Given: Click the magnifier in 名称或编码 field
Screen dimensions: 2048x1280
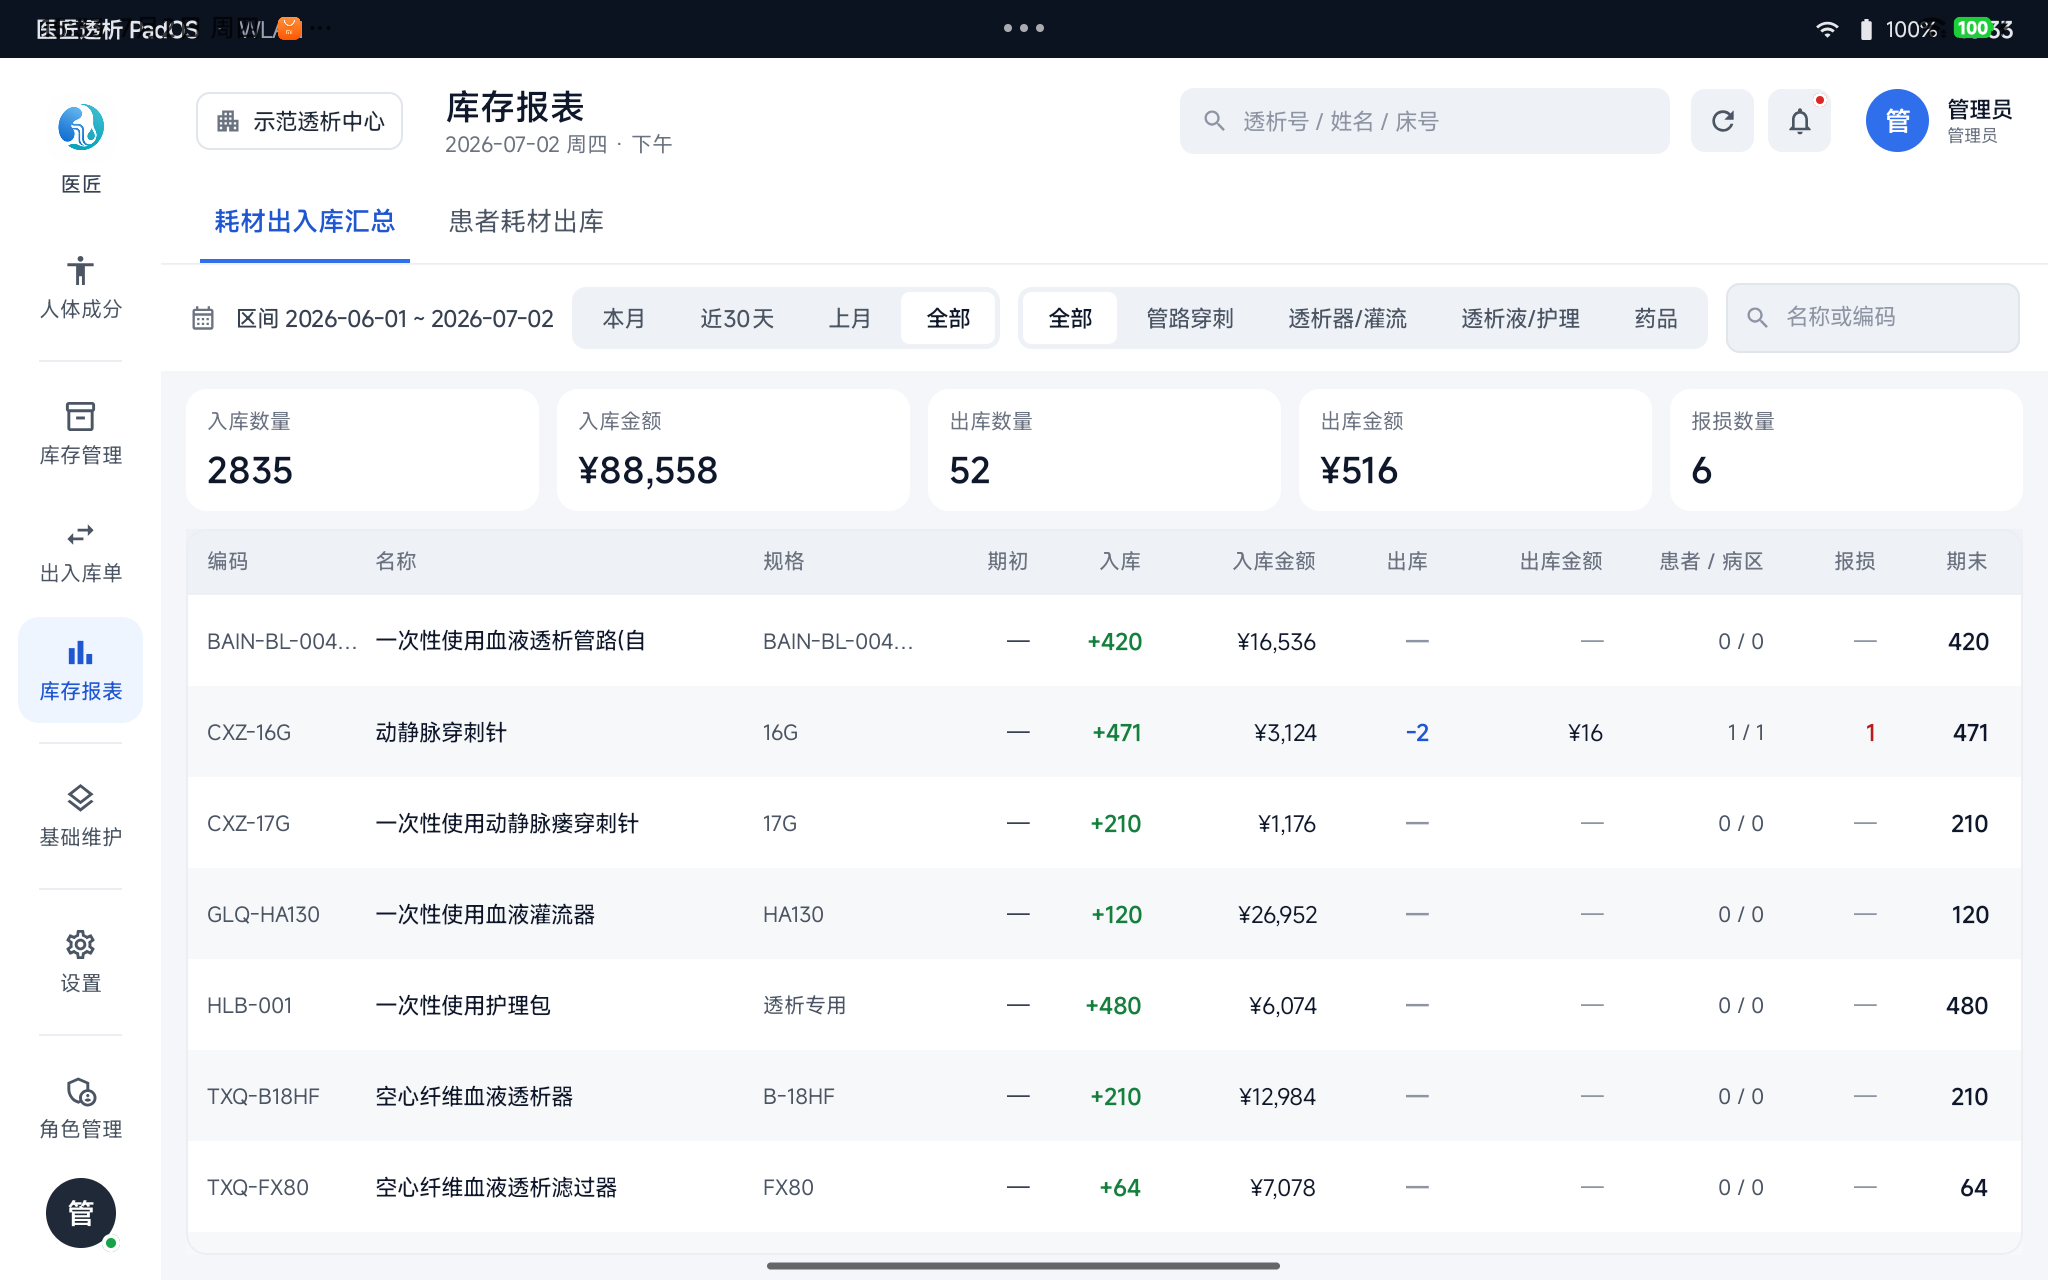Looking at the screenshot, I should [x=1757, y=317].
